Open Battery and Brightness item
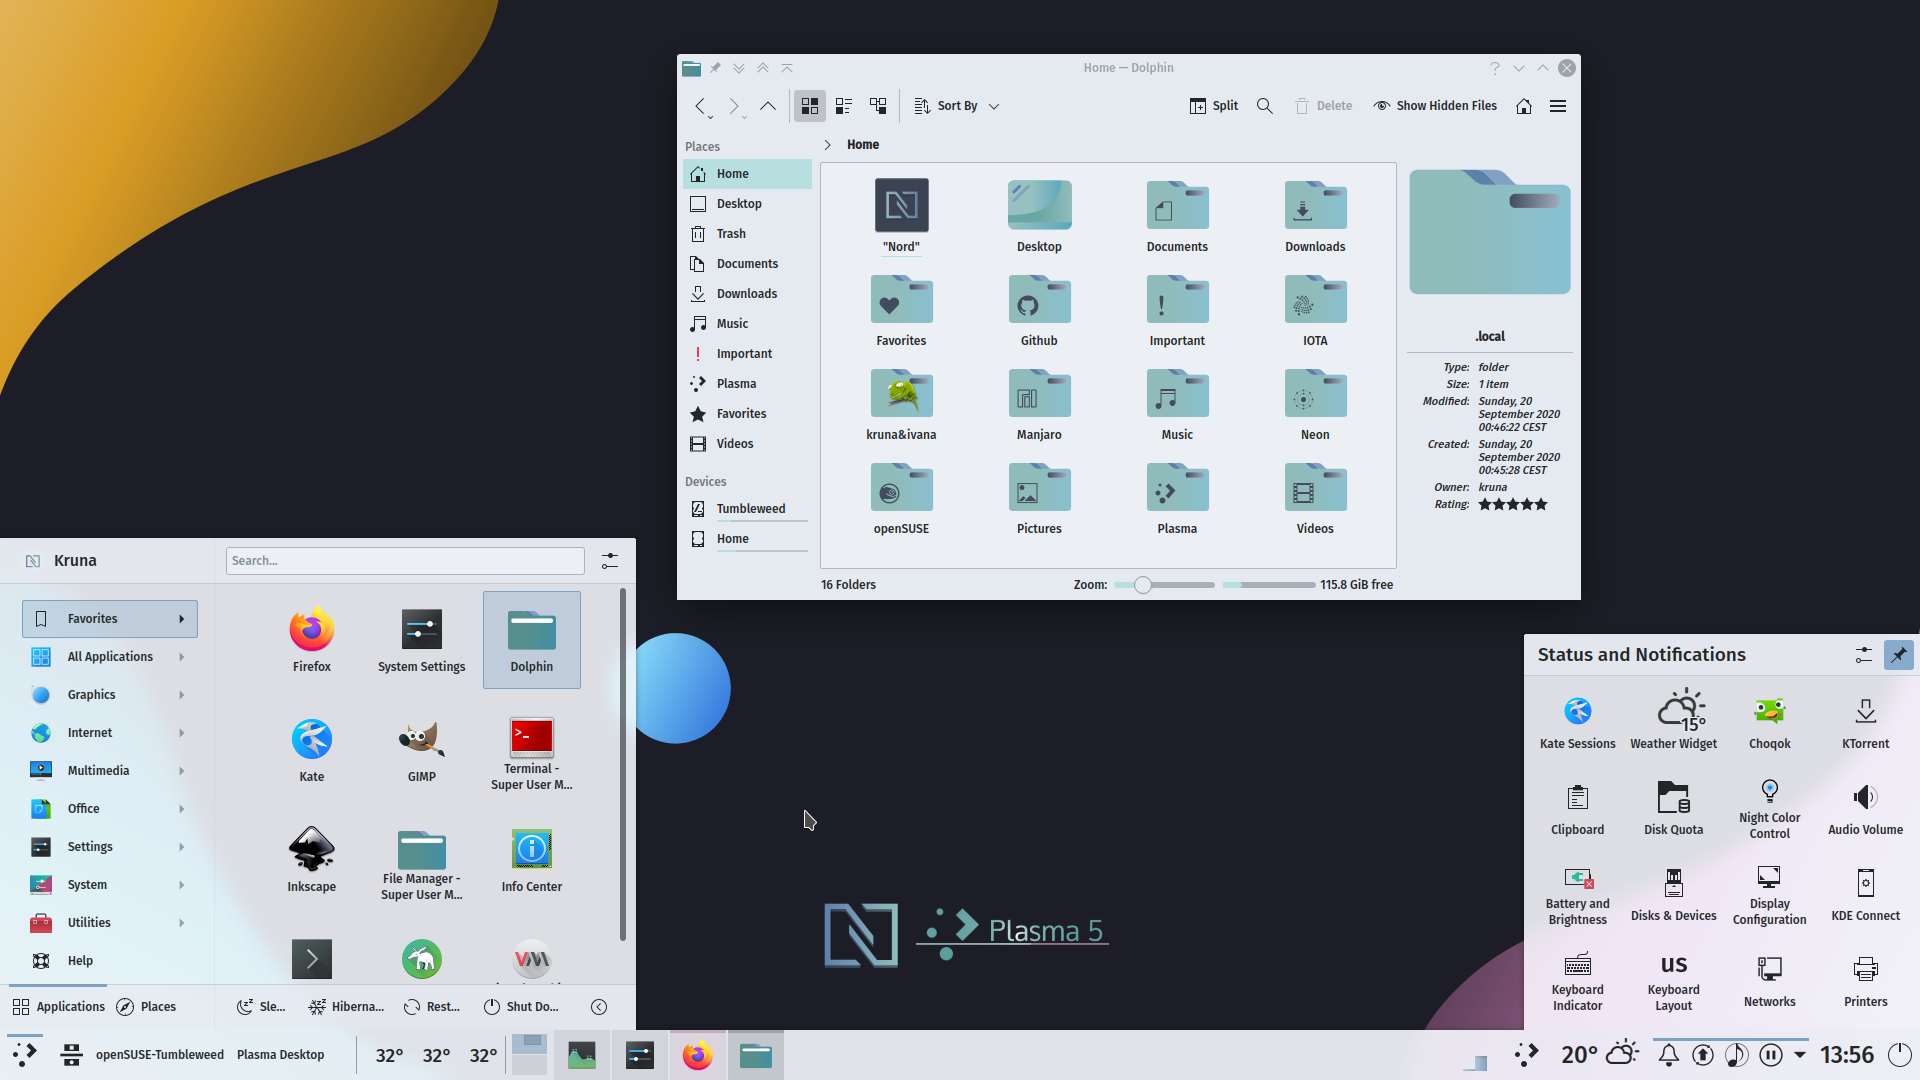The height and width of the screenshot is (1080, 1920). point(1577,895)
